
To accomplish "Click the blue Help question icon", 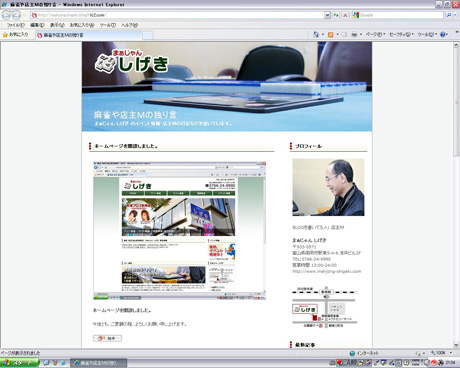I will tap(443, 34).
